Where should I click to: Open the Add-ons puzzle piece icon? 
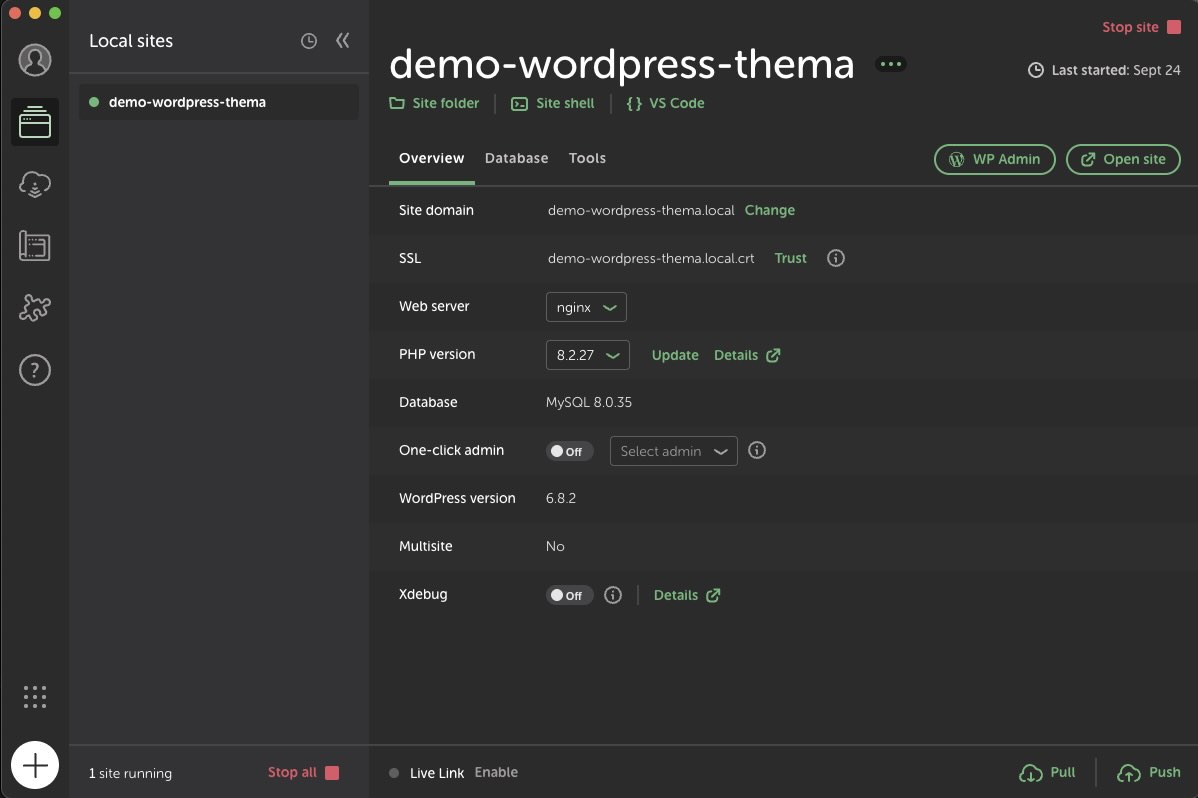point(35,308)
